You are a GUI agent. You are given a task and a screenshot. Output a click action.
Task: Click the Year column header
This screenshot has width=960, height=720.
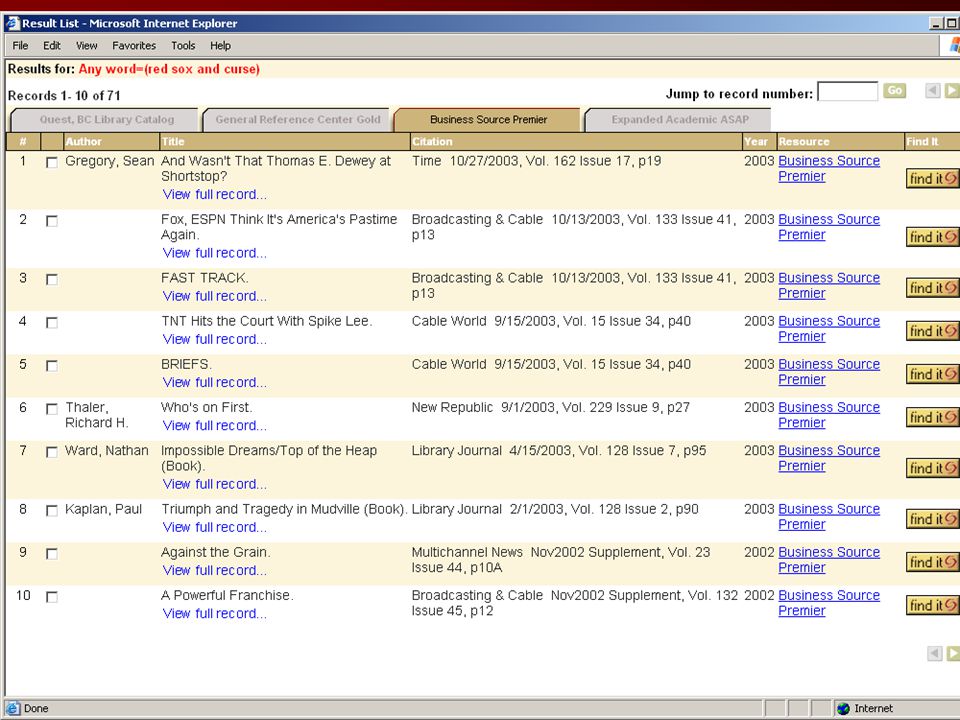click(x=759, y=141)
